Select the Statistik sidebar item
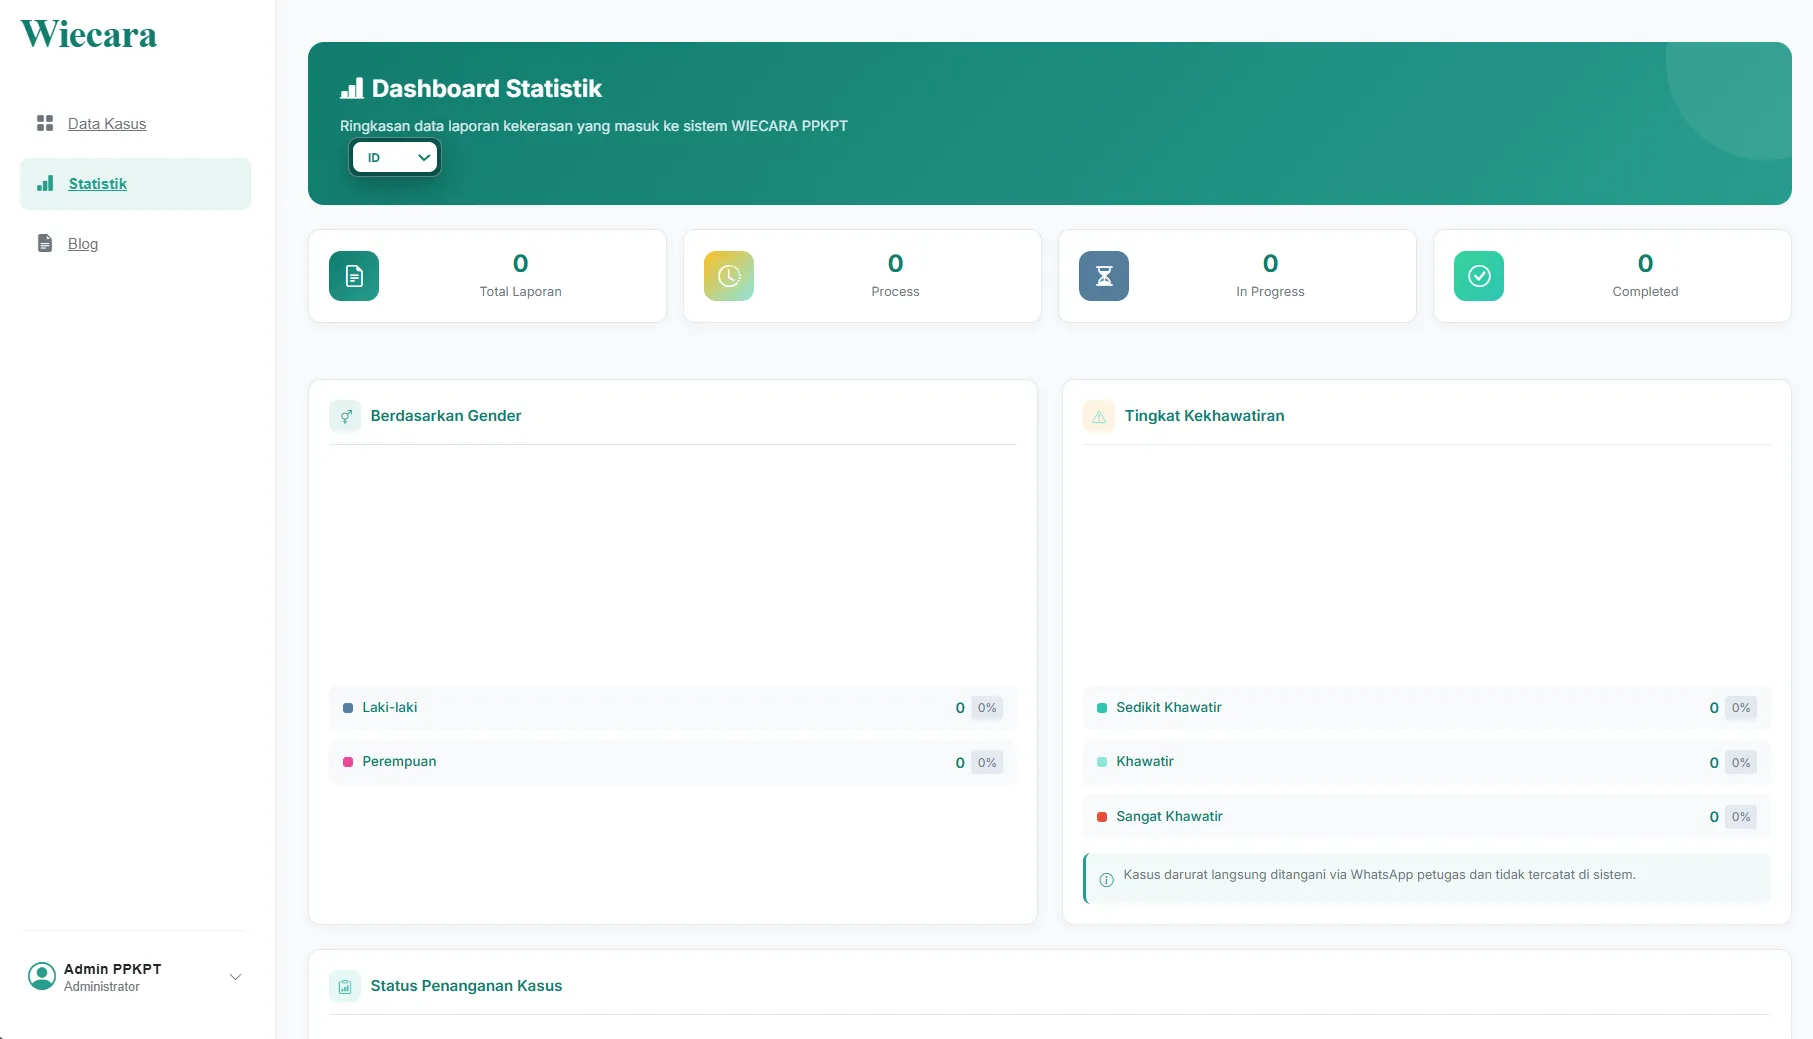 point(135,184)
